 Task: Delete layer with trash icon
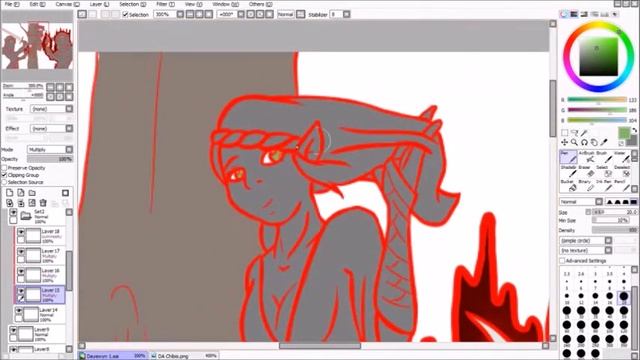(x=43, y=203)
